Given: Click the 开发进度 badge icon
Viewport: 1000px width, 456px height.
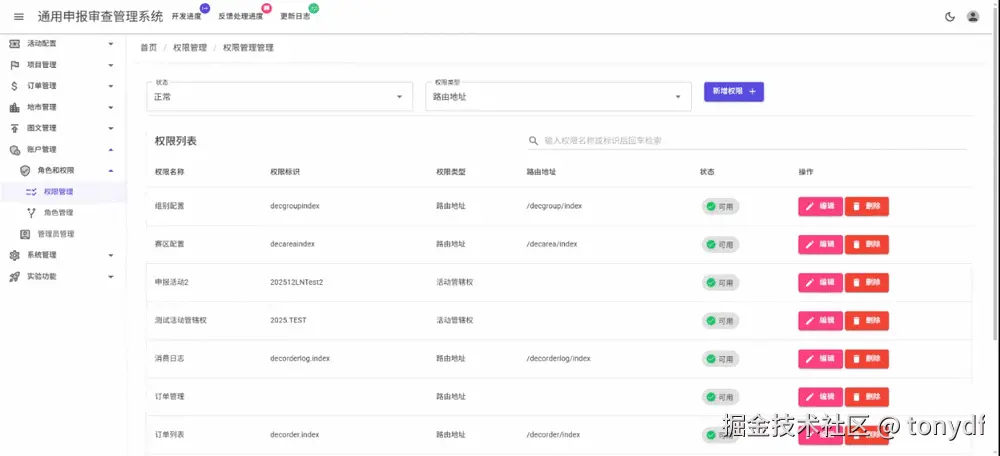Looking at the screenshot, I should click(x=205, y=8).
